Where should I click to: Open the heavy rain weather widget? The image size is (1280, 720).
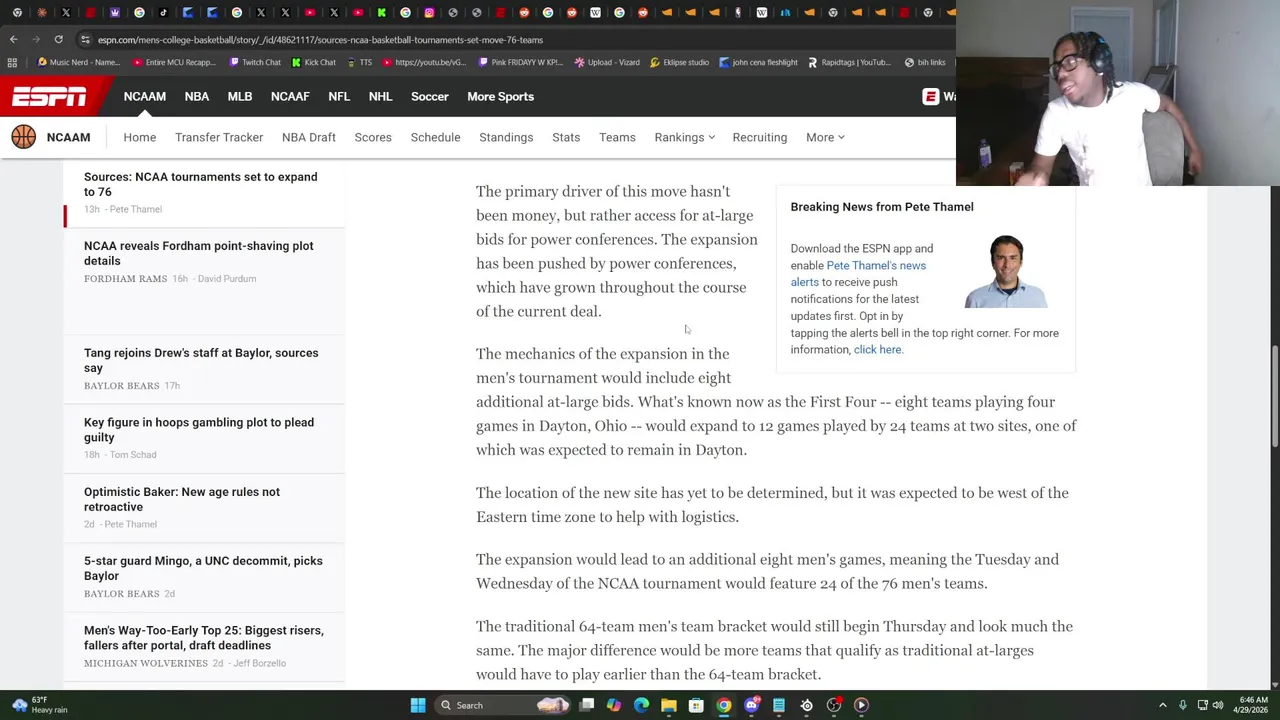pos(40,705)
